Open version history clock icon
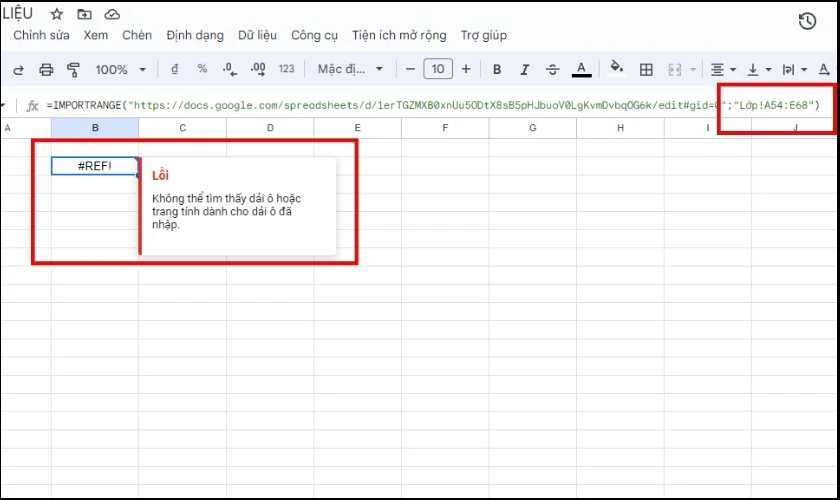Image resolution: width=840 pixels, height=500 pixels. click(807, 21)
